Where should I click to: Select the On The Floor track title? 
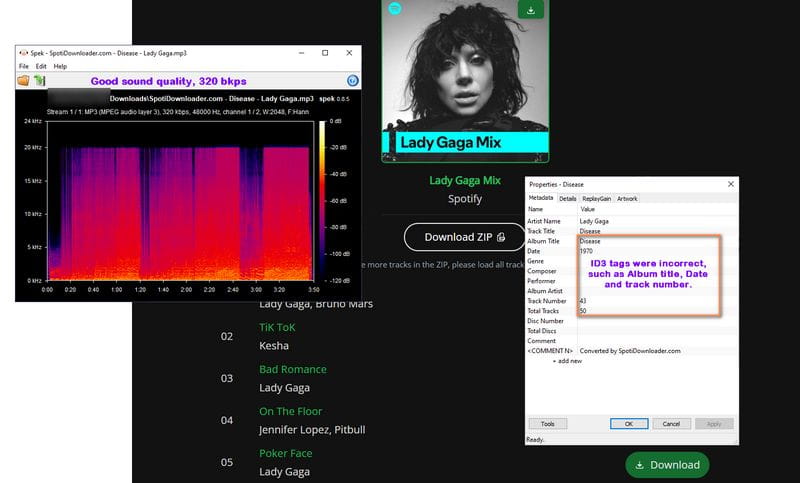click(x=290, y=411)
